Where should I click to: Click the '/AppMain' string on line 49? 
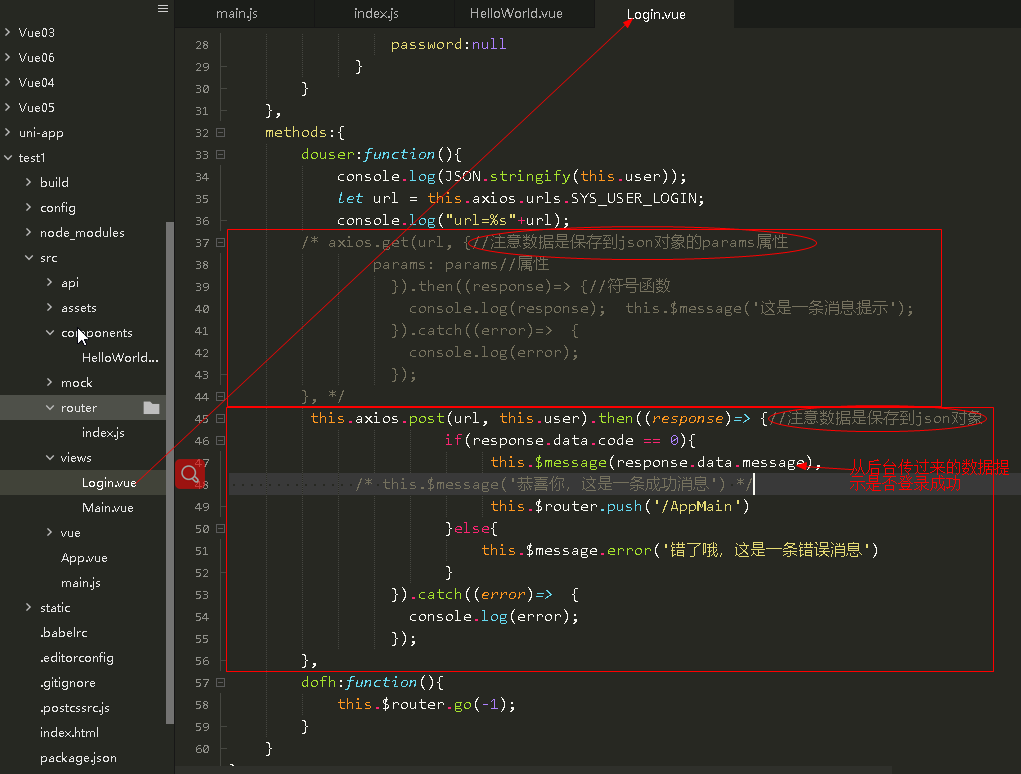pos(696,506)
